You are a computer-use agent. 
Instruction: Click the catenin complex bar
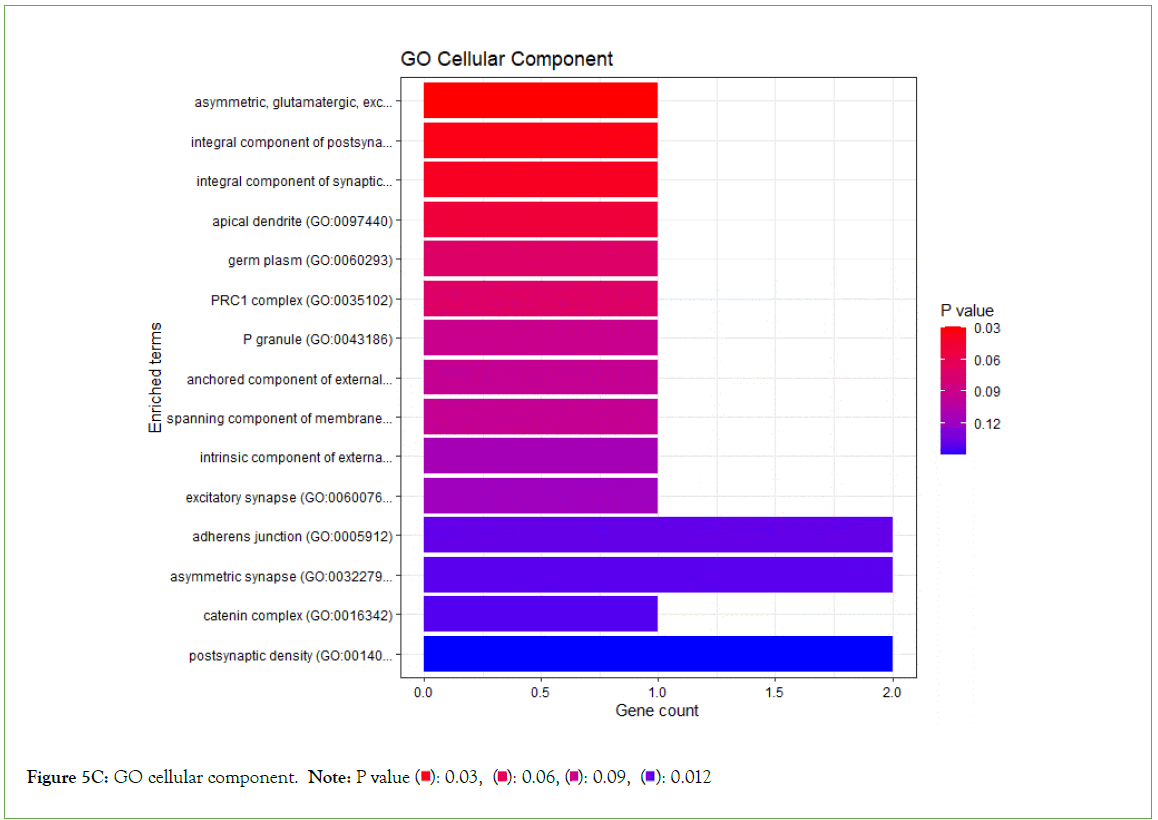[540, 615]
